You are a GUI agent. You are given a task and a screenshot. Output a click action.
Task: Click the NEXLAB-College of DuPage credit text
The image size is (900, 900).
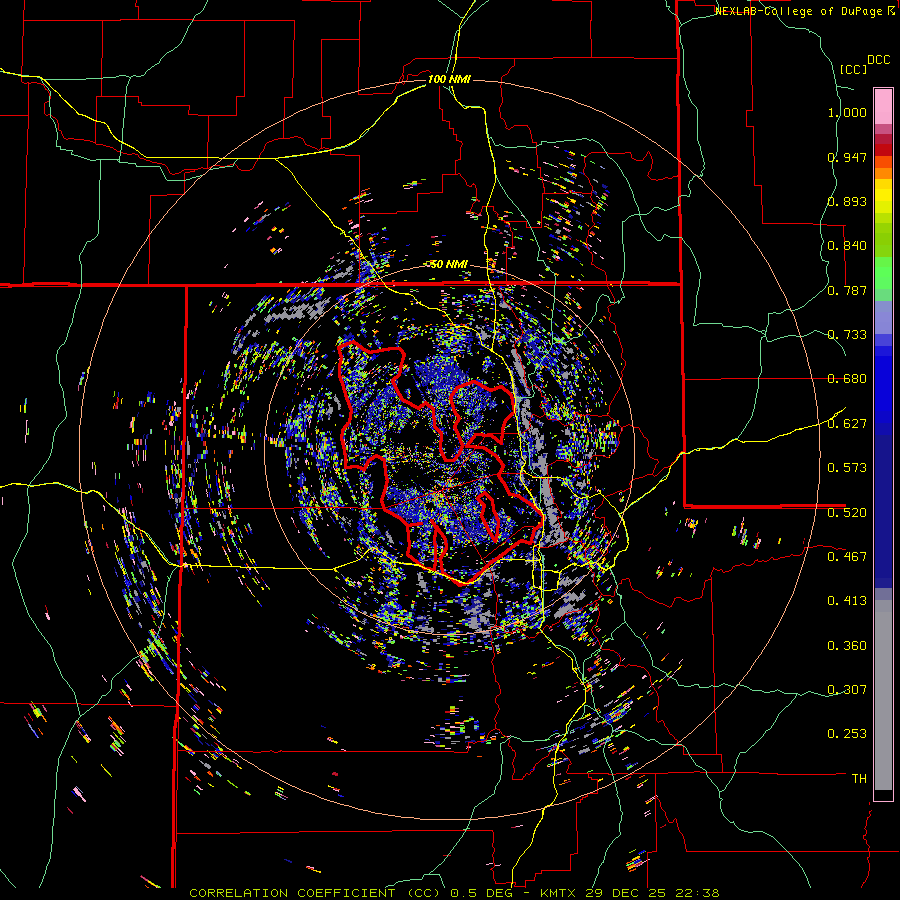798,11
